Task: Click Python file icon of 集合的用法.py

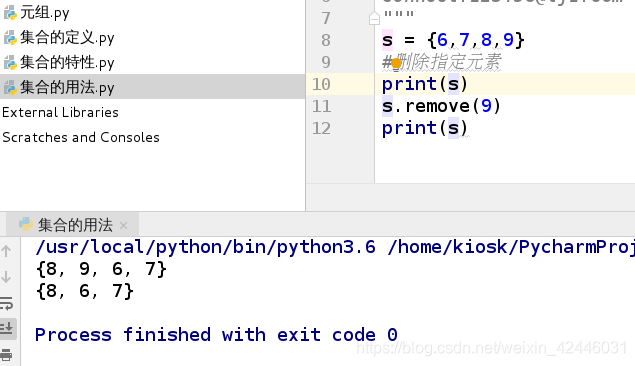Action: (x=11, y=87)
